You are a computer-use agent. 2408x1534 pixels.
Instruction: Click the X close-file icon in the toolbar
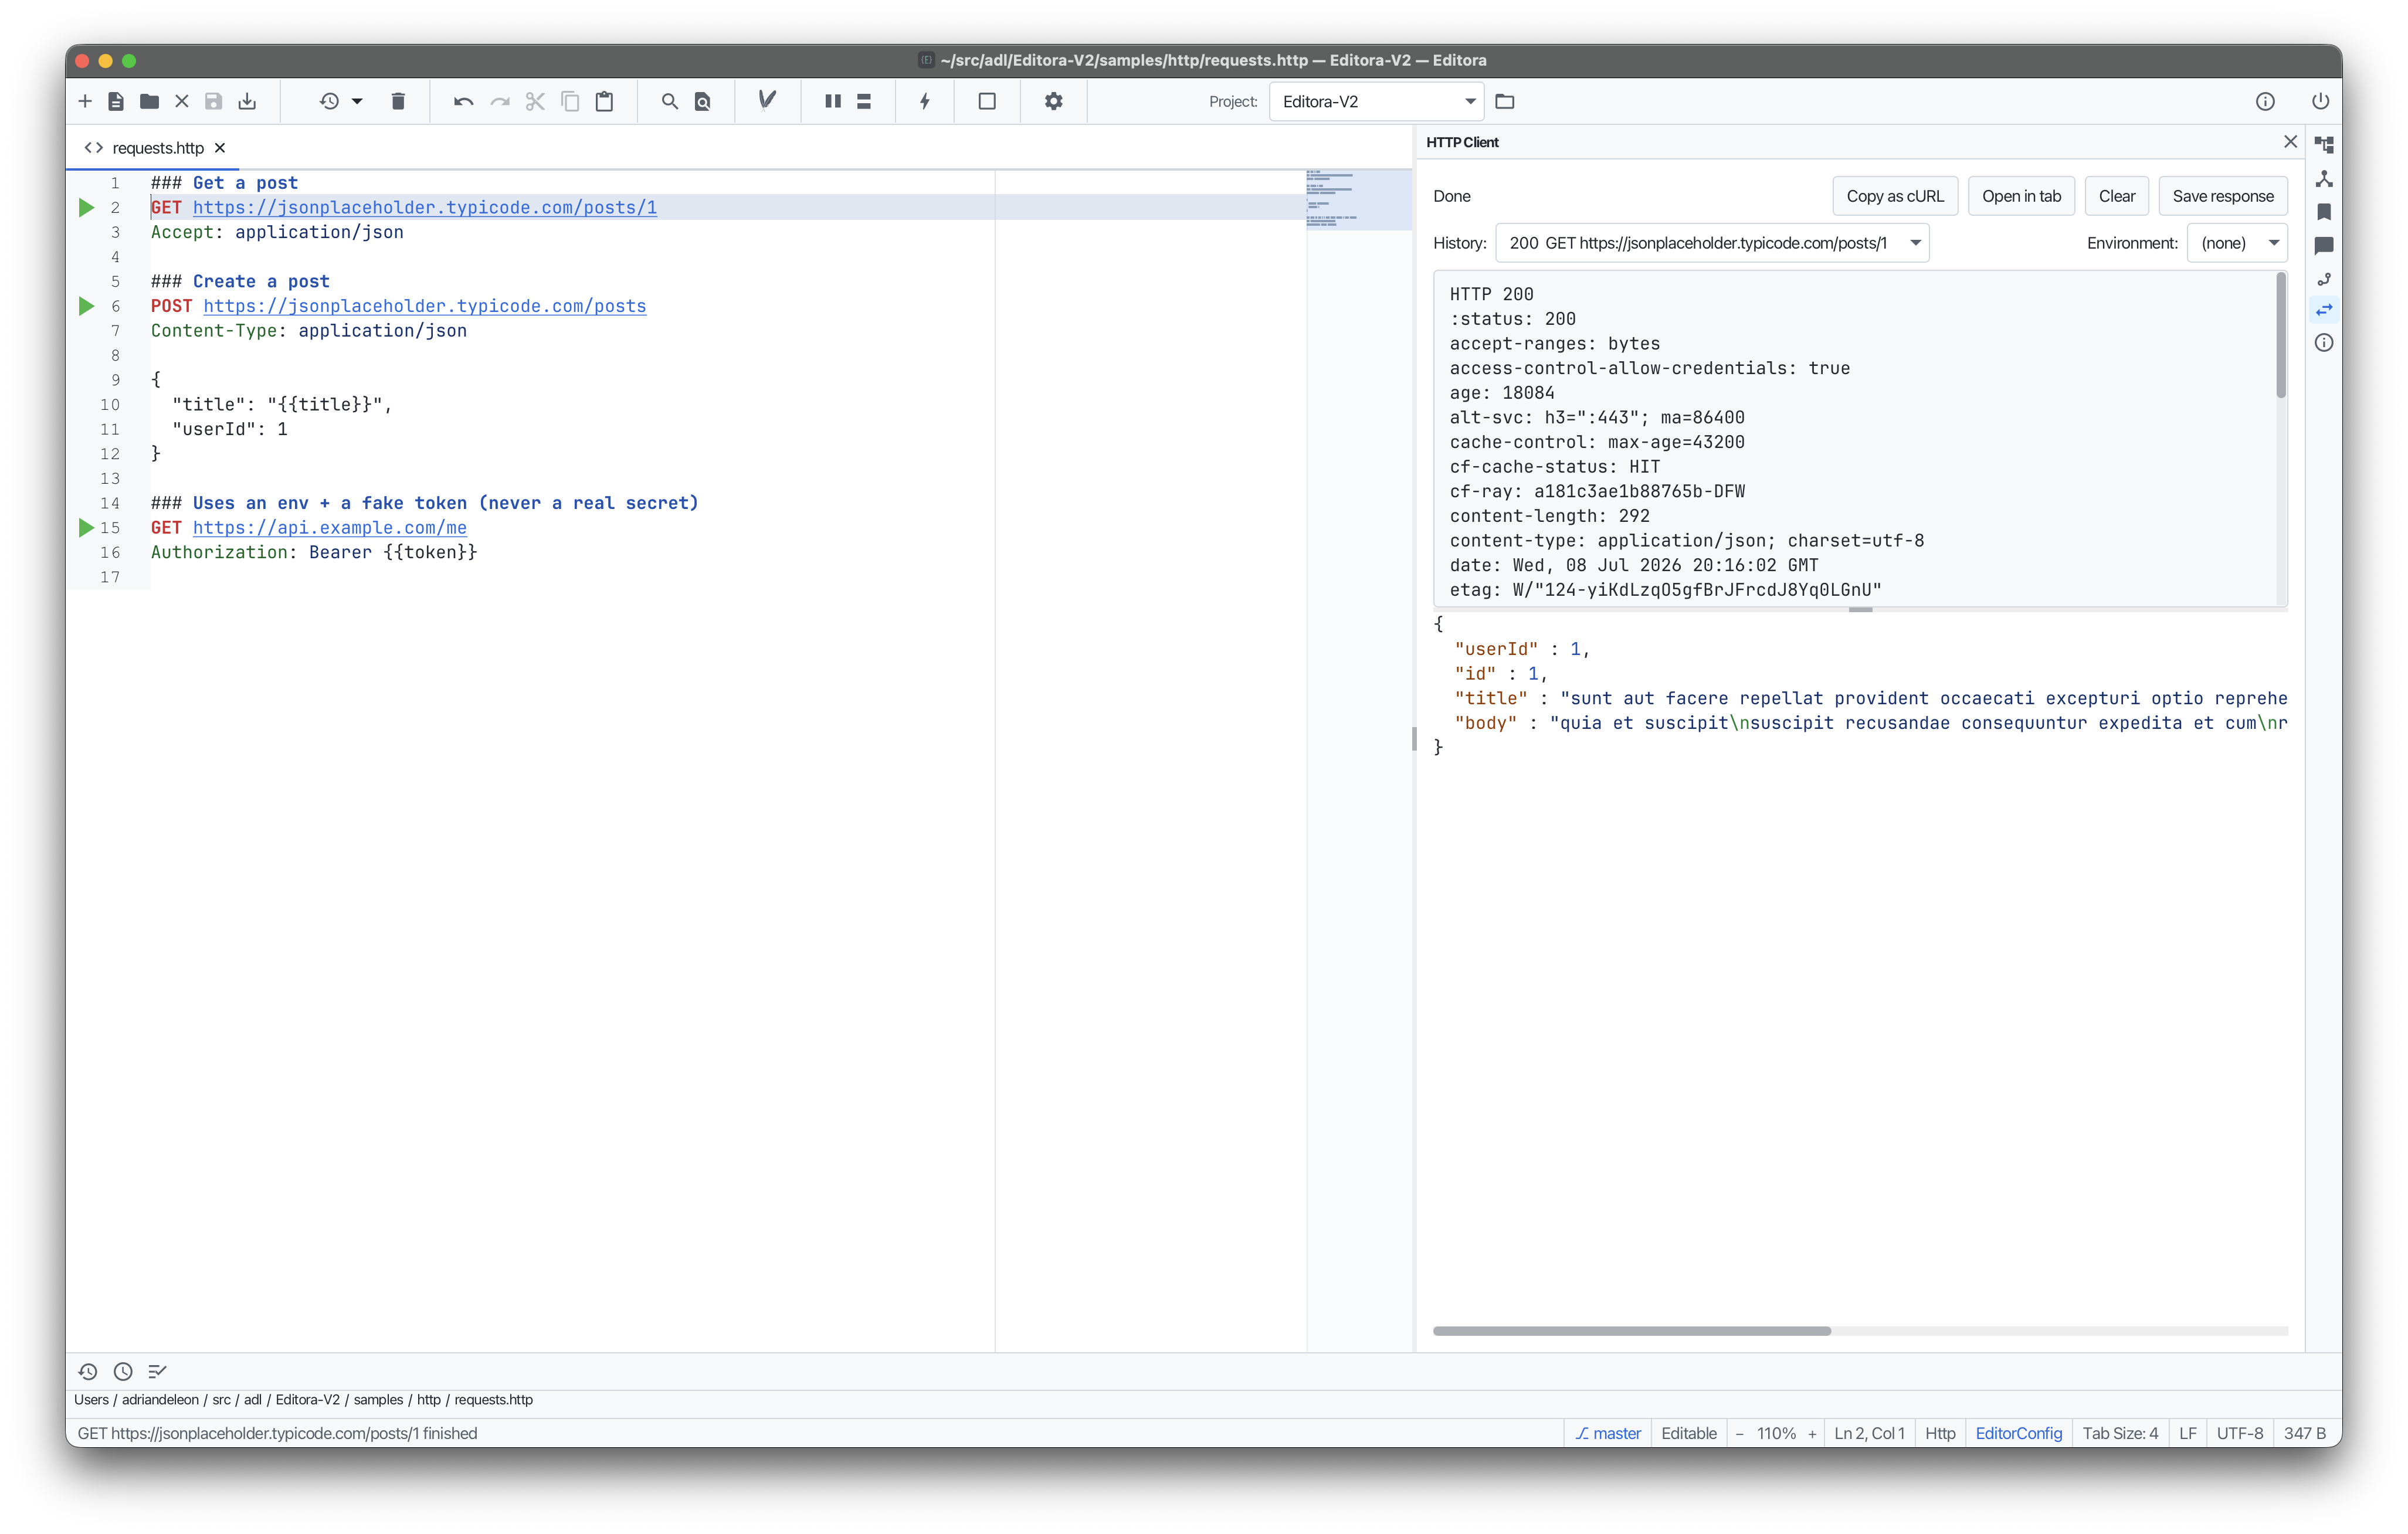pos(182,101)
